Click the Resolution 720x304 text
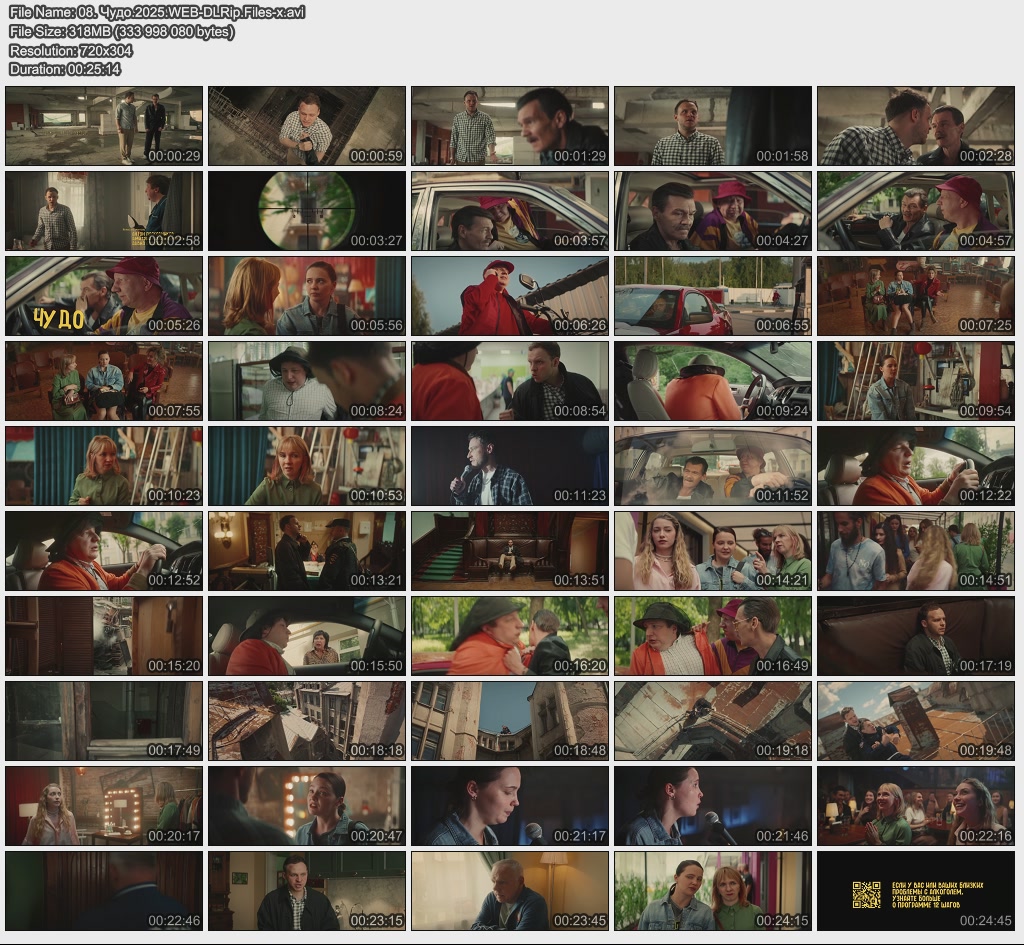The image size is (1024, 945). 71,50
